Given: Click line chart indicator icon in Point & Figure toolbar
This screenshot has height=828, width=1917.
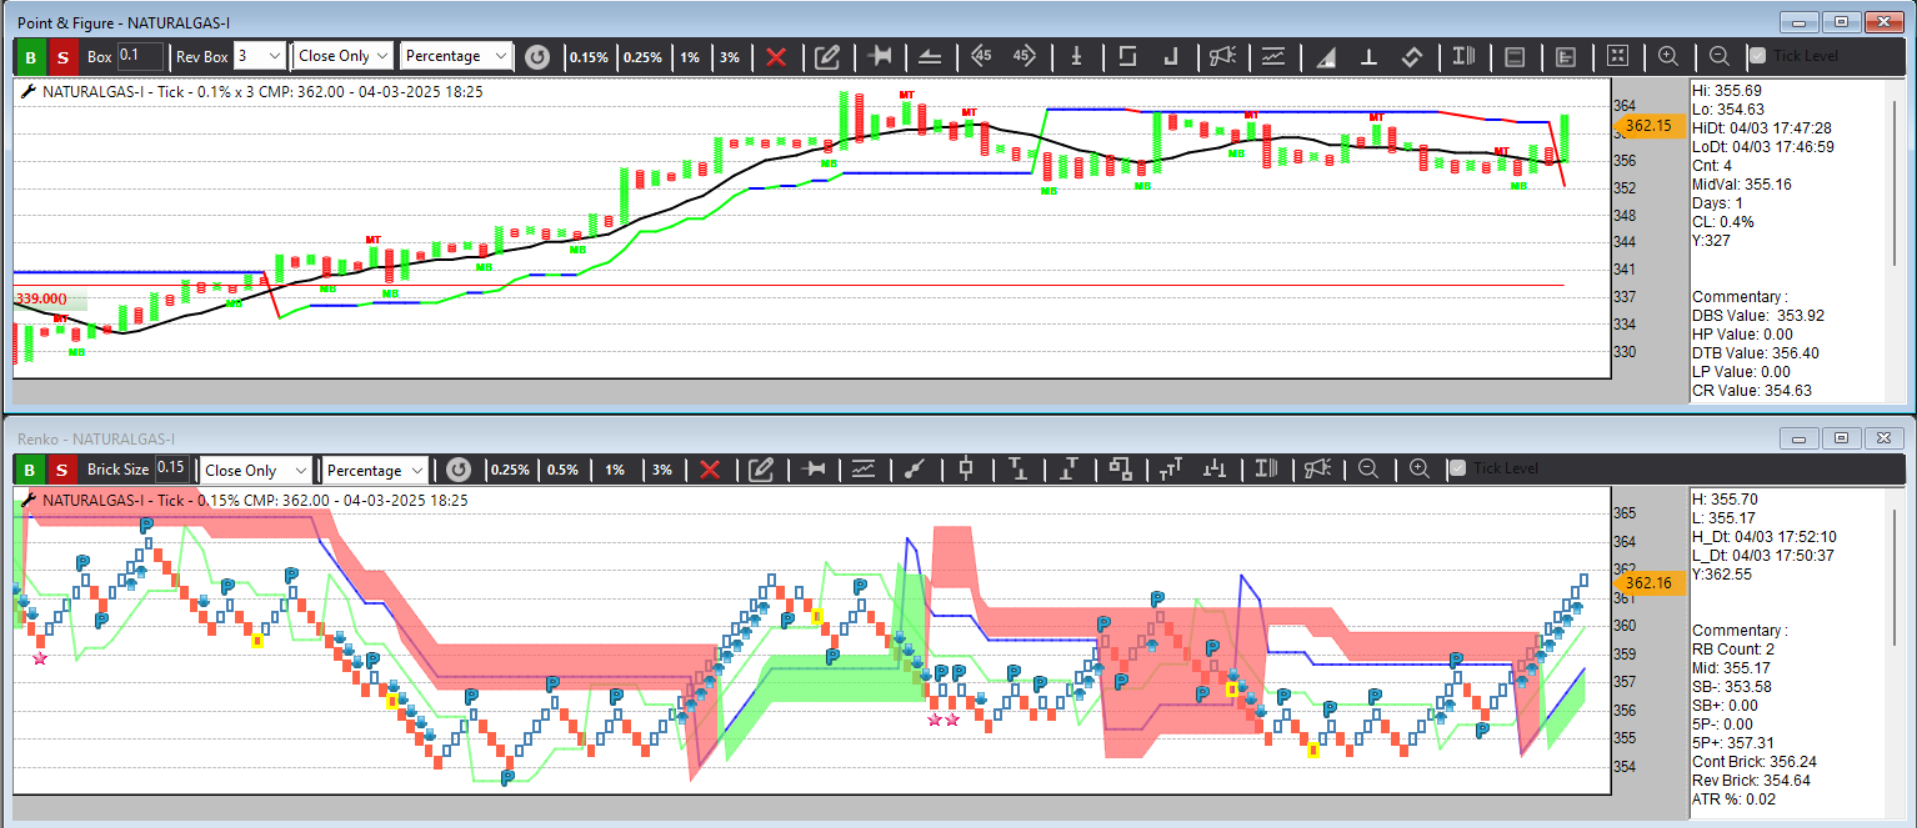Looking at the screenshot, I should [1273, 56].
